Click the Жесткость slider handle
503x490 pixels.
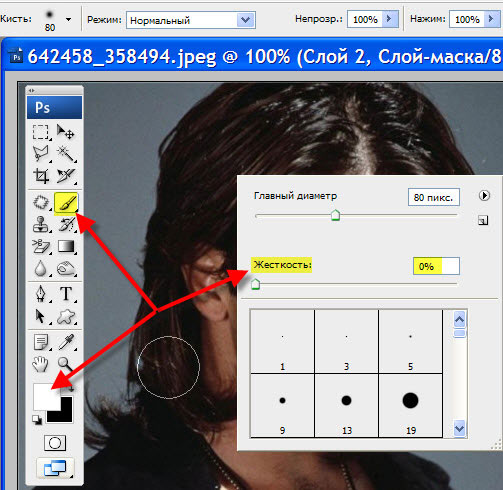click(x=255, y=284)
